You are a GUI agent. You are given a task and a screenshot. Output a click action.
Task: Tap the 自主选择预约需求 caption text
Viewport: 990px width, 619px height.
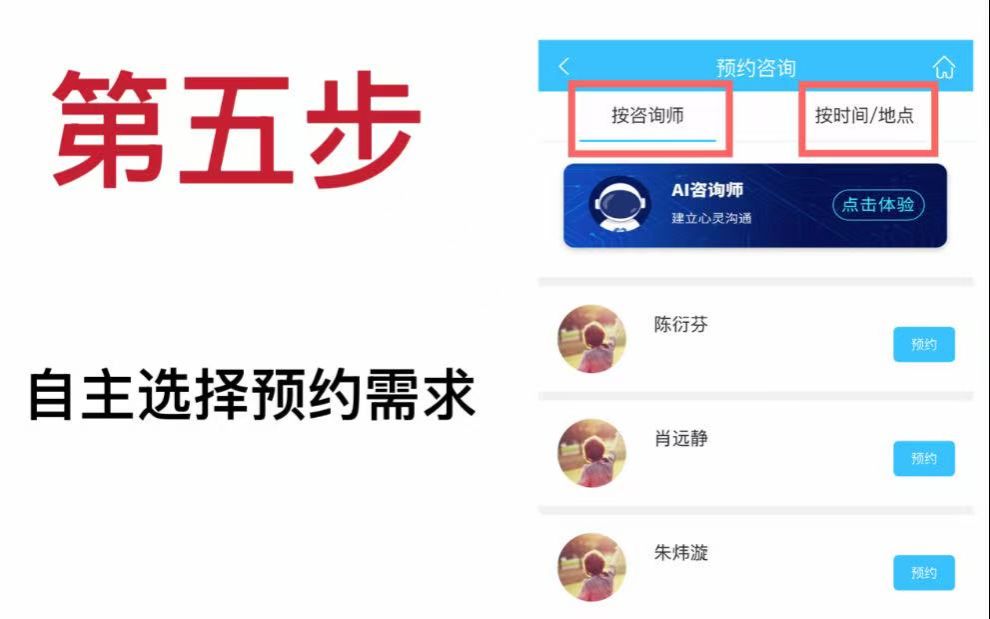[x=251, y=395]
